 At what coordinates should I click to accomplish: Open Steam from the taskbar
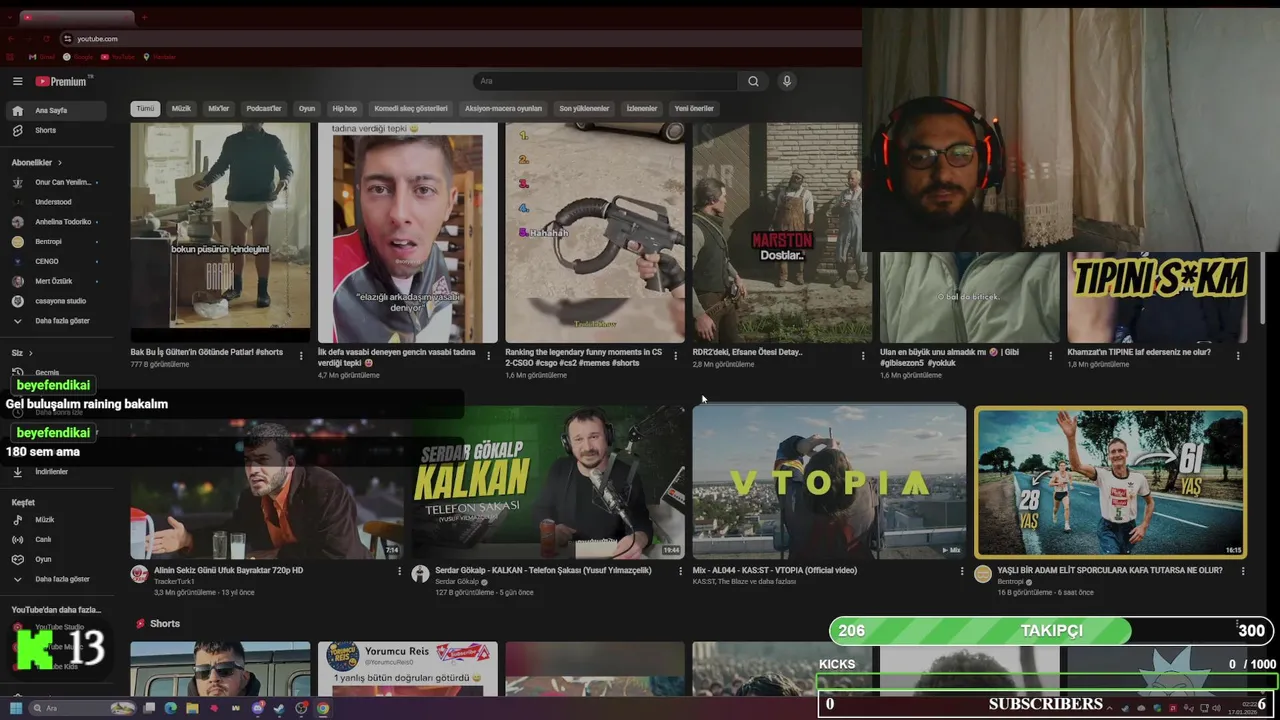[x=279, y=708]
